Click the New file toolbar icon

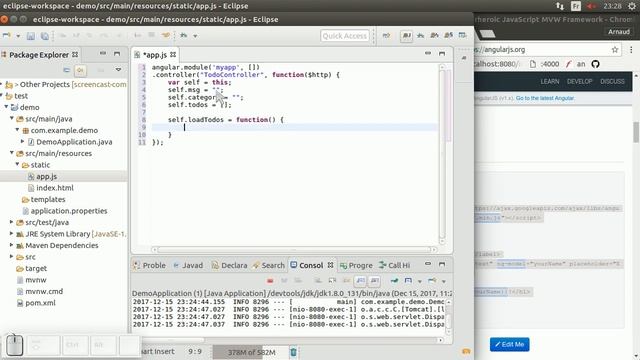click(x=7, y=36)
